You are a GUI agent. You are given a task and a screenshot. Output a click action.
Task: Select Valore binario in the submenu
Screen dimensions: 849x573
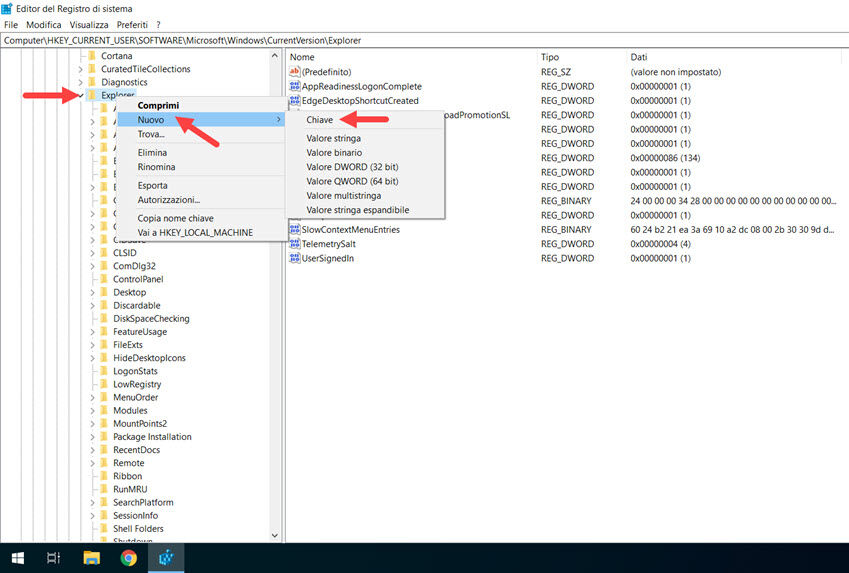point(365,153)
